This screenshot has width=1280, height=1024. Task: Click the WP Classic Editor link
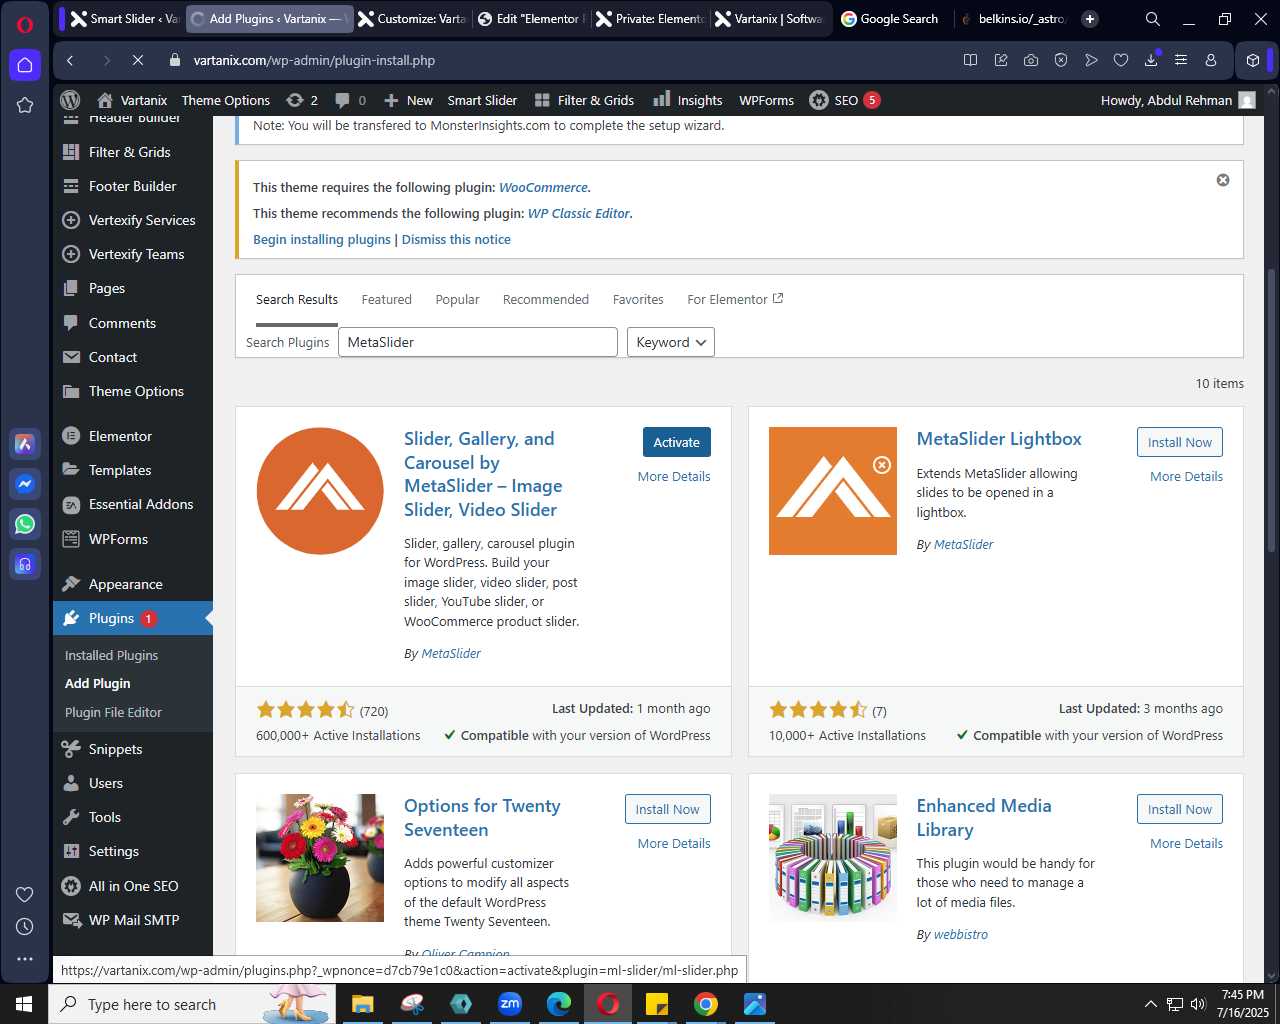(579, 213)
